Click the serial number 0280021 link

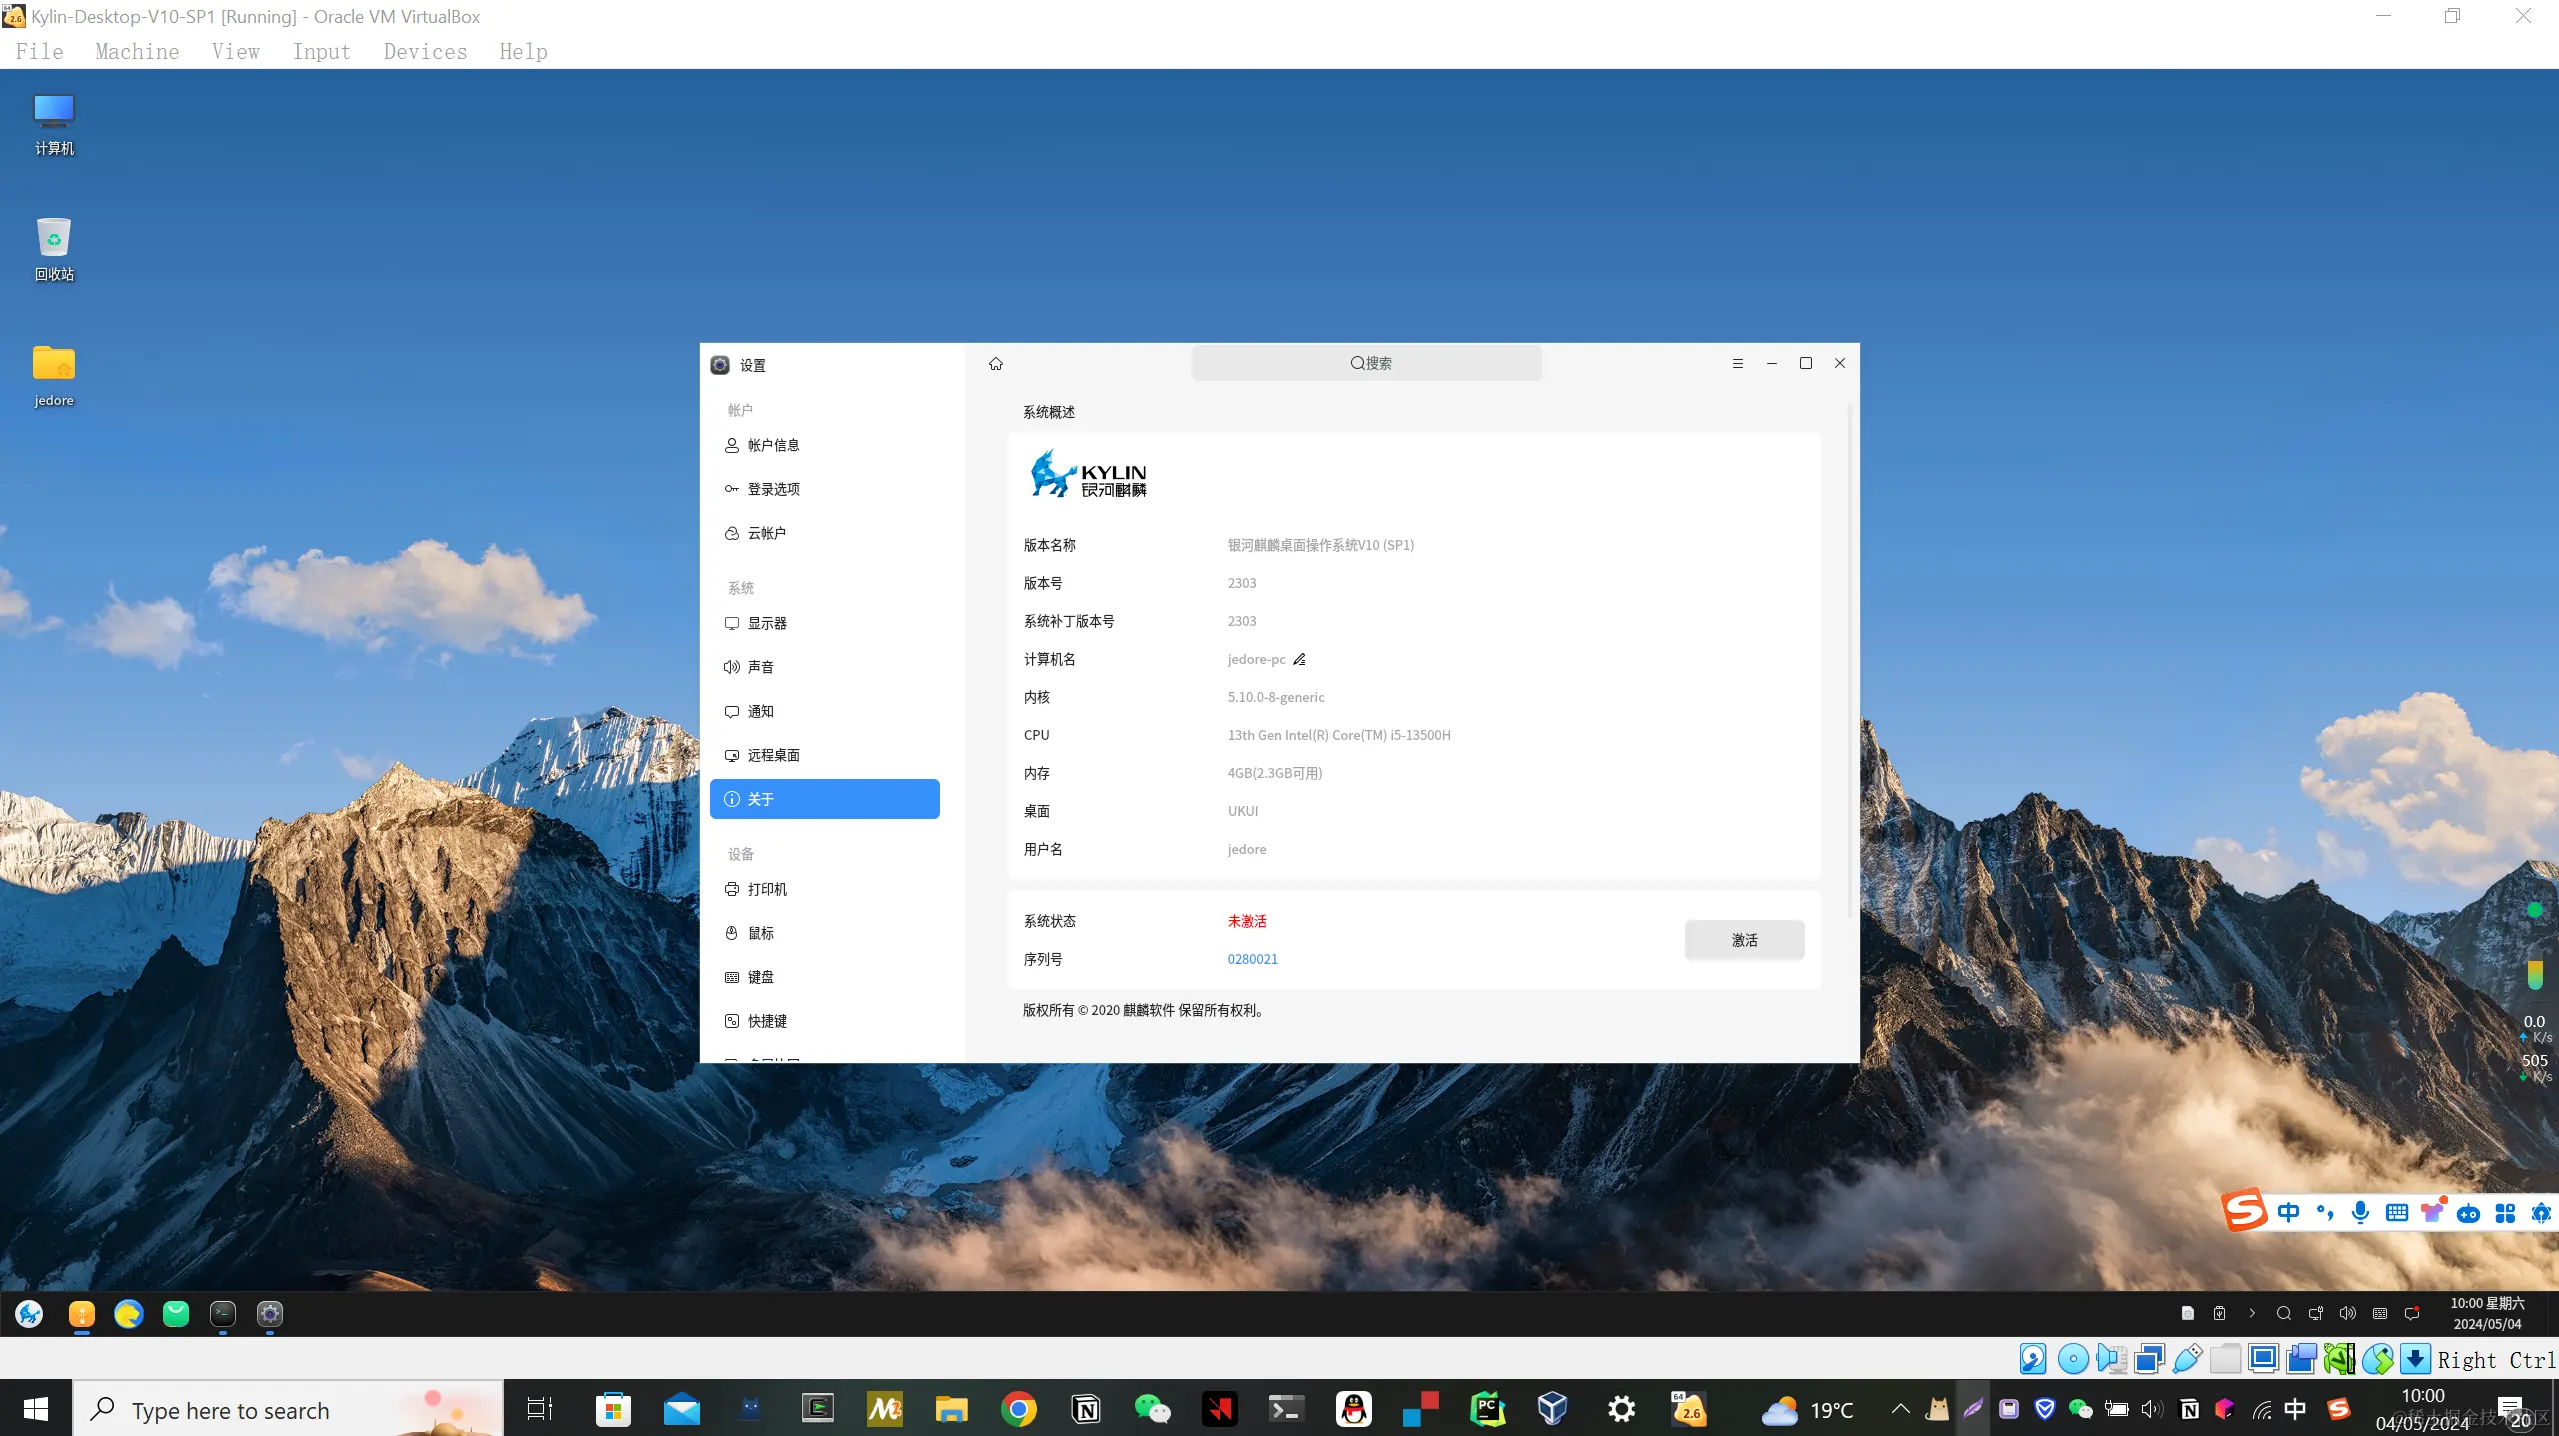coord(1252,959)
